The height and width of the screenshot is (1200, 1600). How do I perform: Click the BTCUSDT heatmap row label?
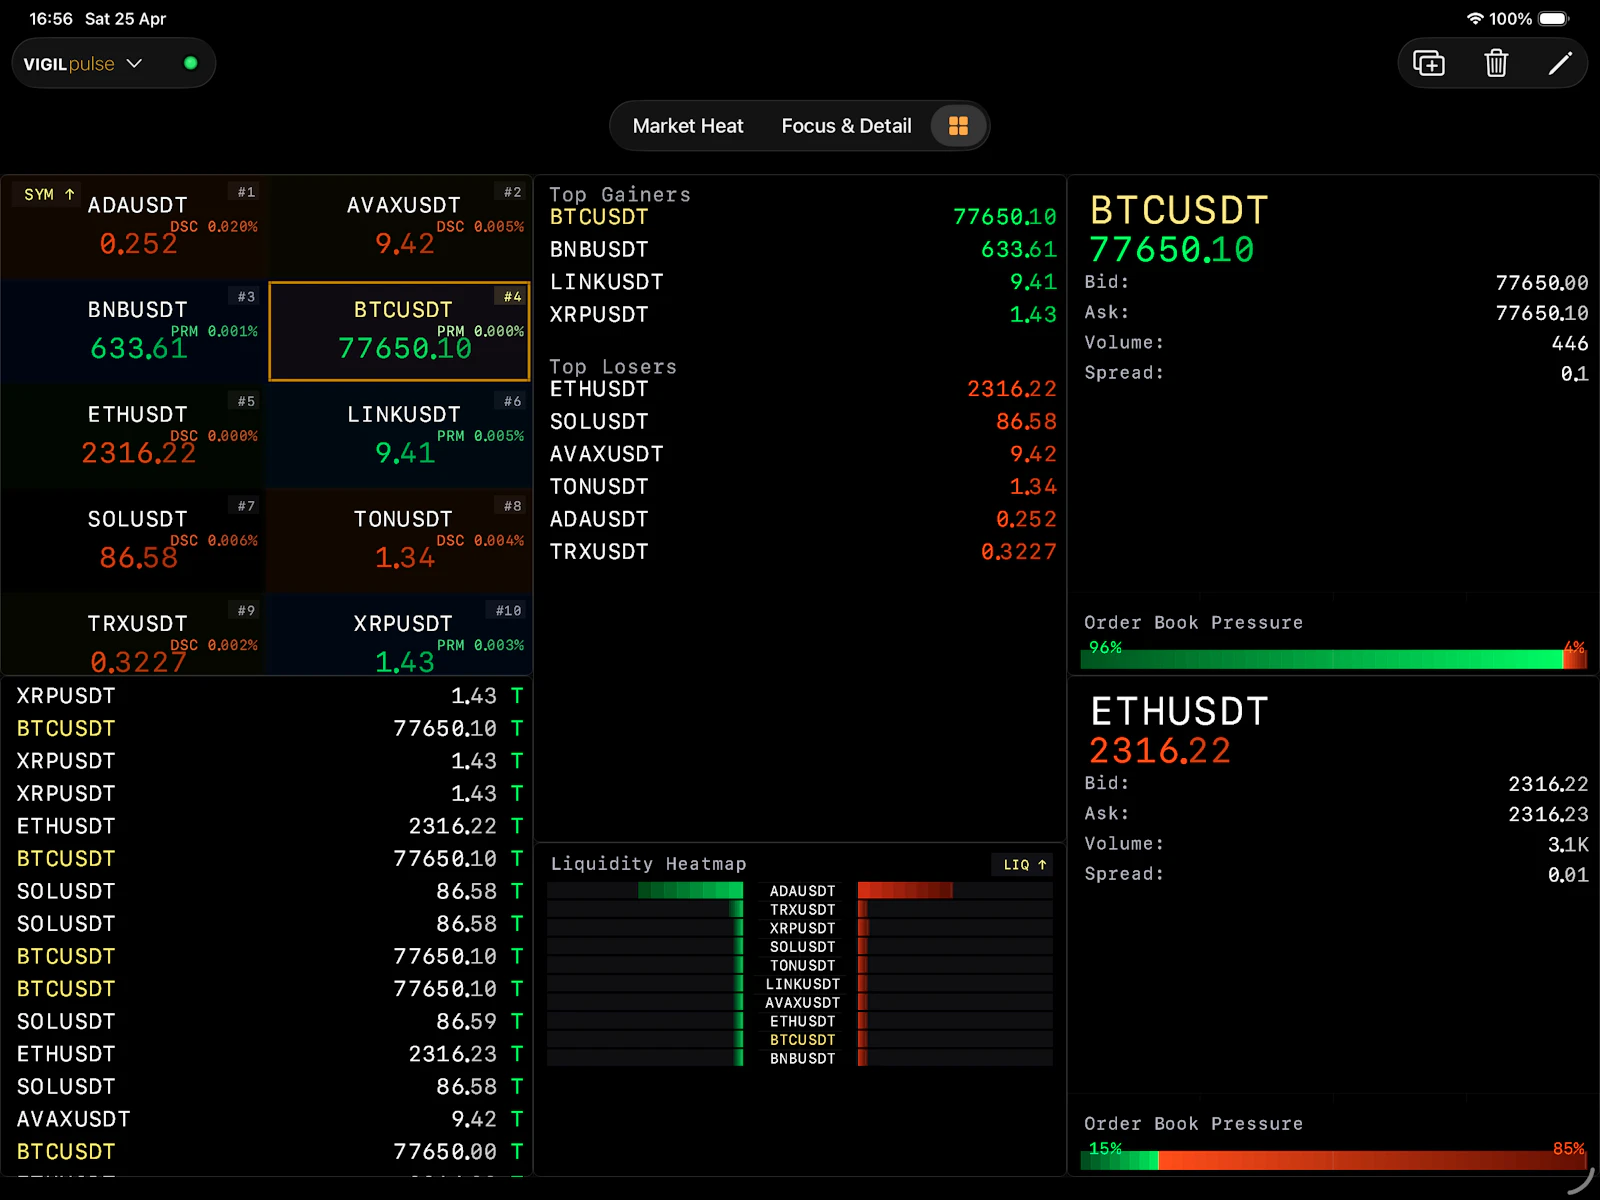(x=802, y=1040)
